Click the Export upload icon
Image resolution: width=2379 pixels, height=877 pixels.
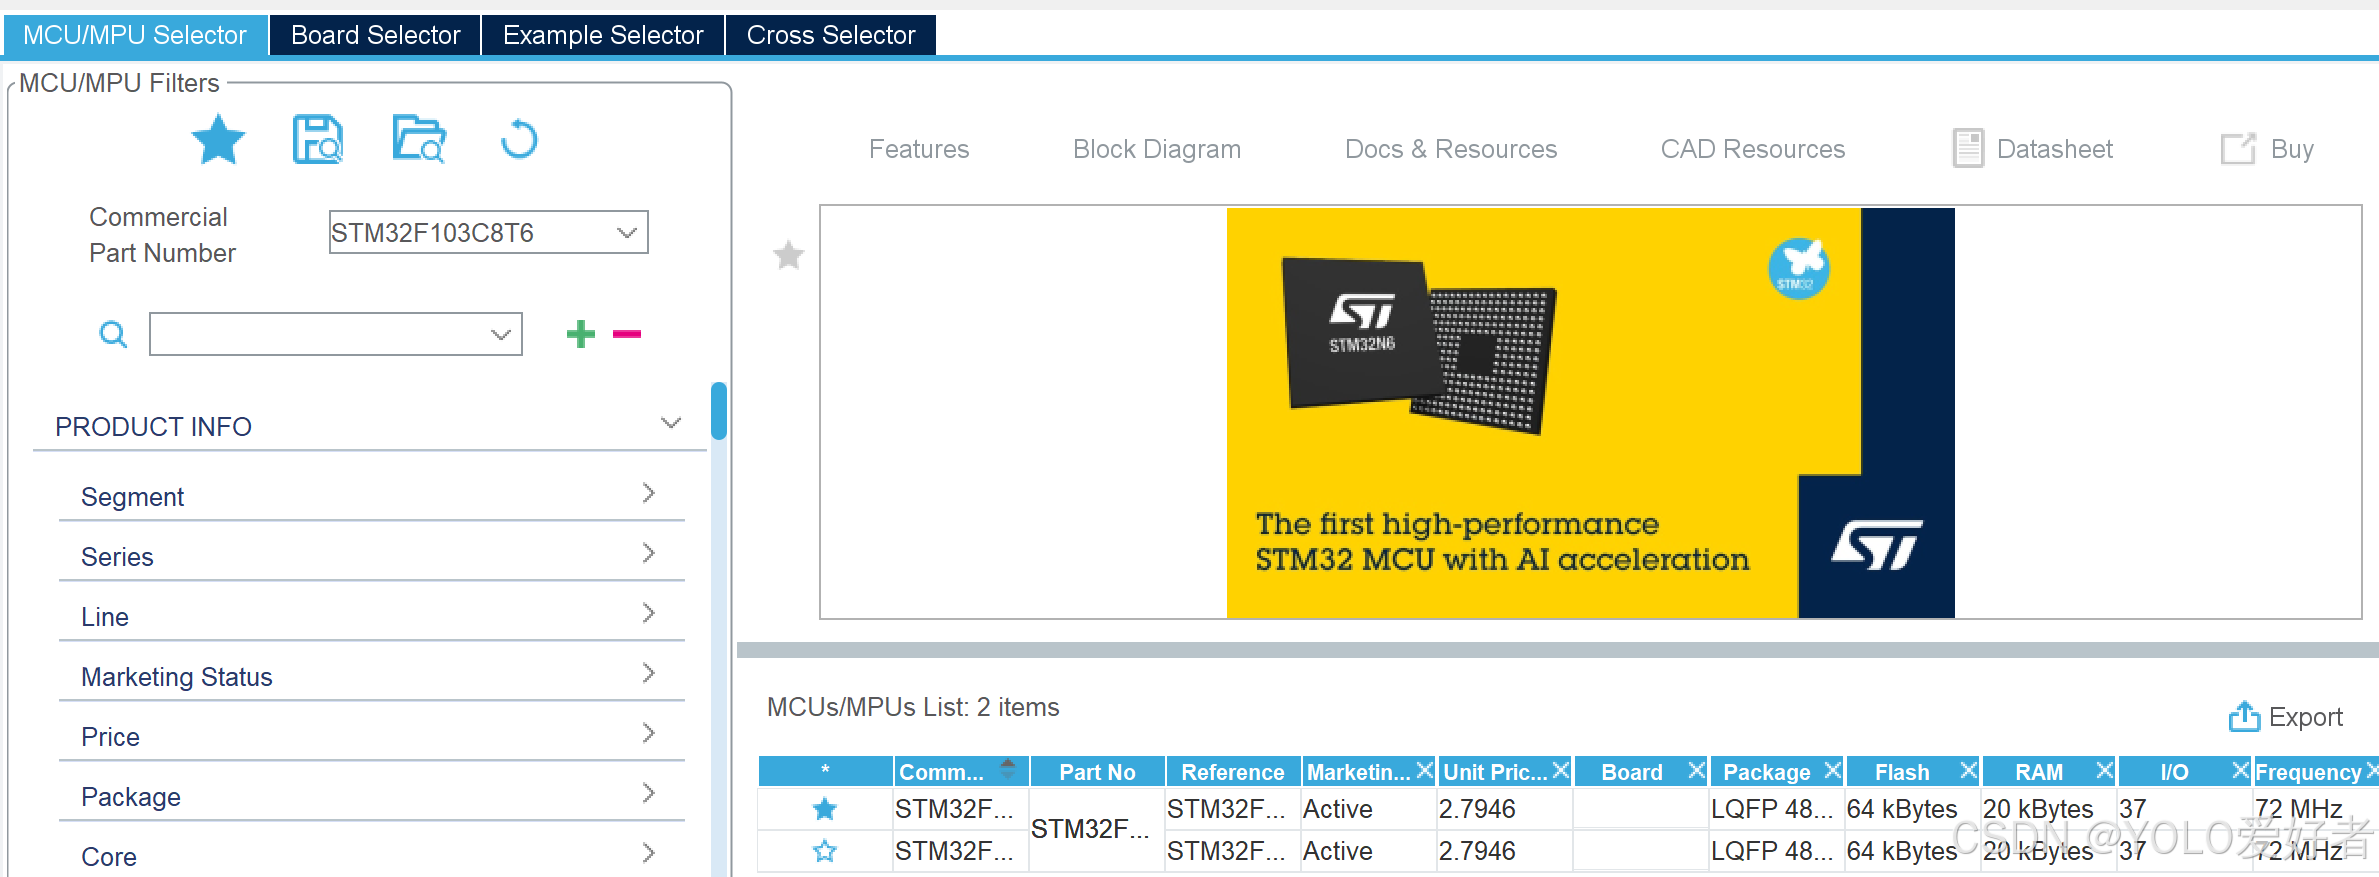pos(2244,716)
